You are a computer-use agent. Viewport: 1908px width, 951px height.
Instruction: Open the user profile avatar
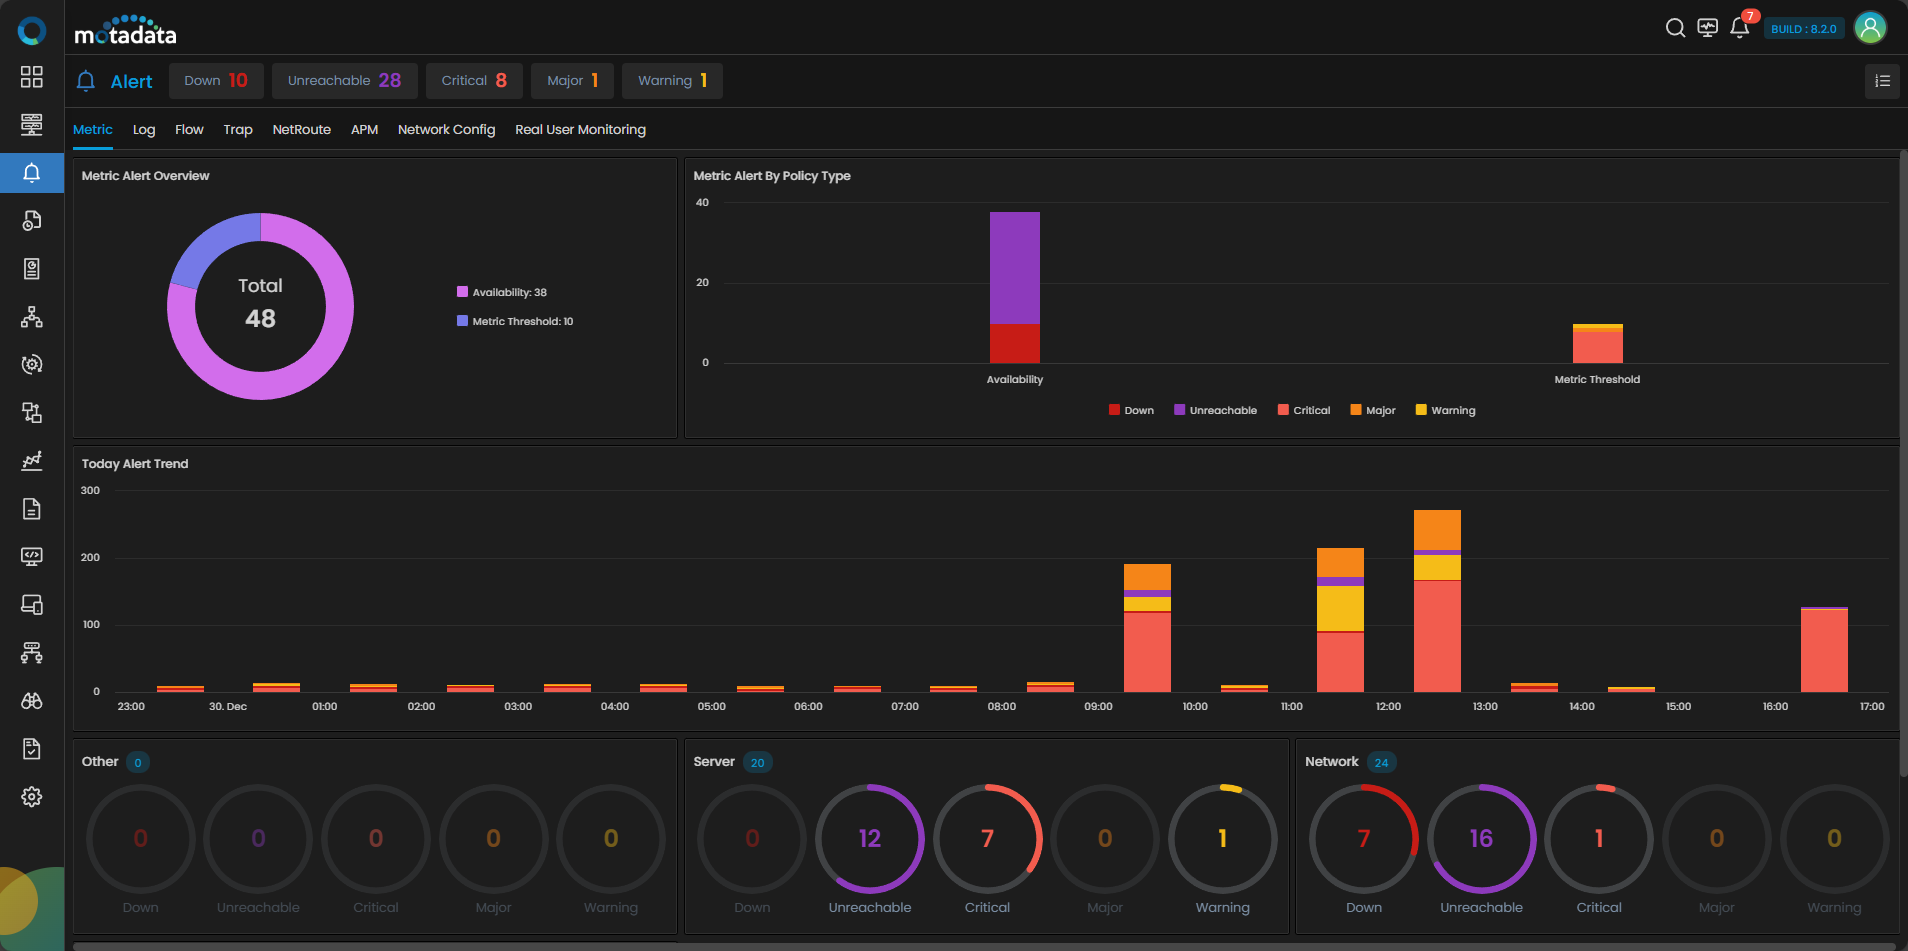pos(1870,28)
